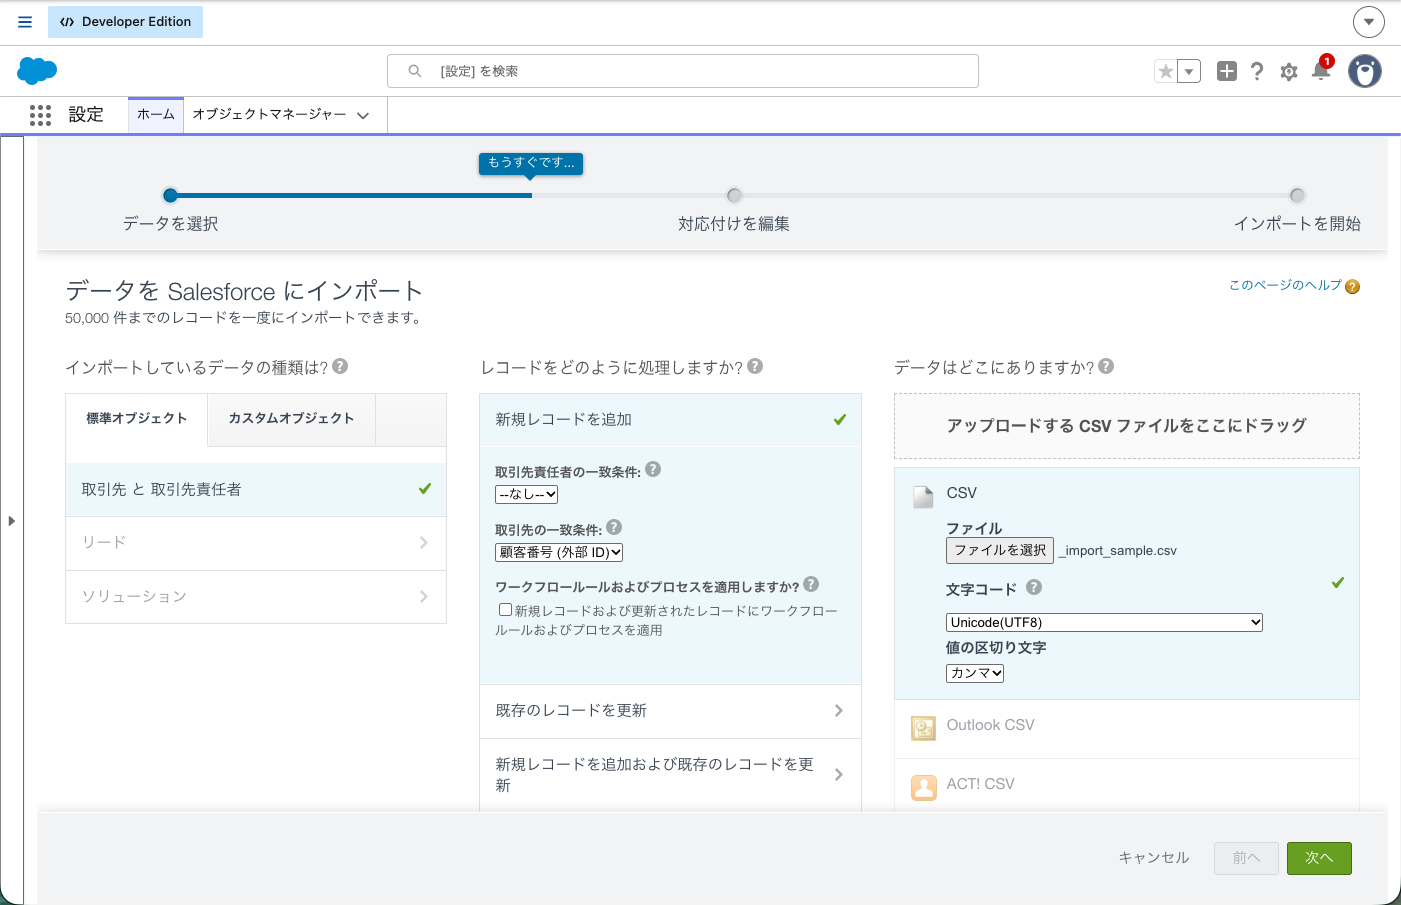Click the 次へ button
The width and height of the screenshot is (1401, 905).
point(1319,858)
